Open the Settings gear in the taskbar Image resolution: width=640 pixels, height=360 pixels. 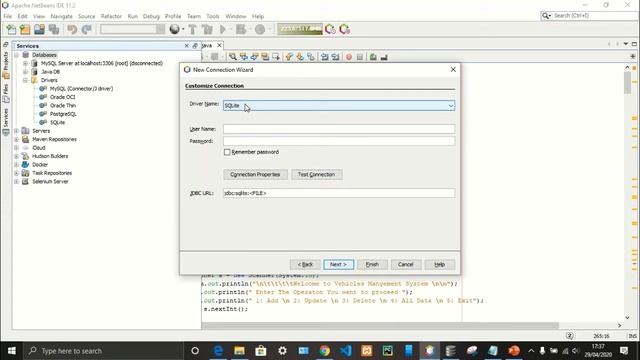282,351
